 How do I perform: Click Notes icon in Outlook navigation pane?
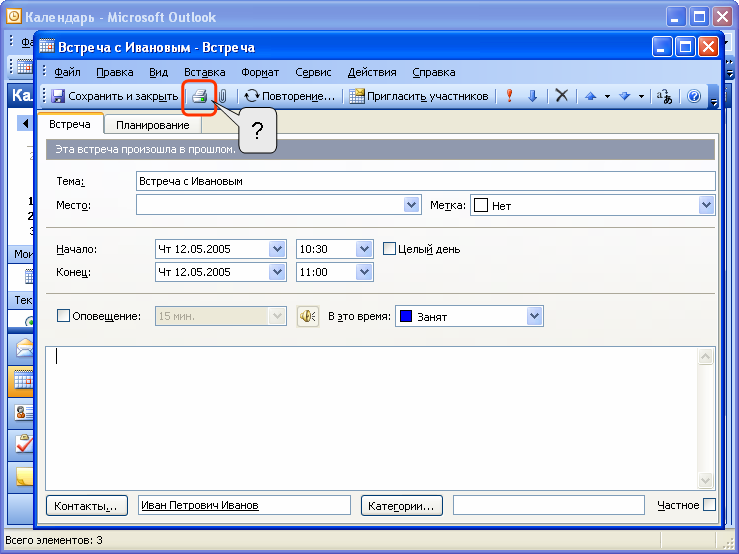(24, 477)
